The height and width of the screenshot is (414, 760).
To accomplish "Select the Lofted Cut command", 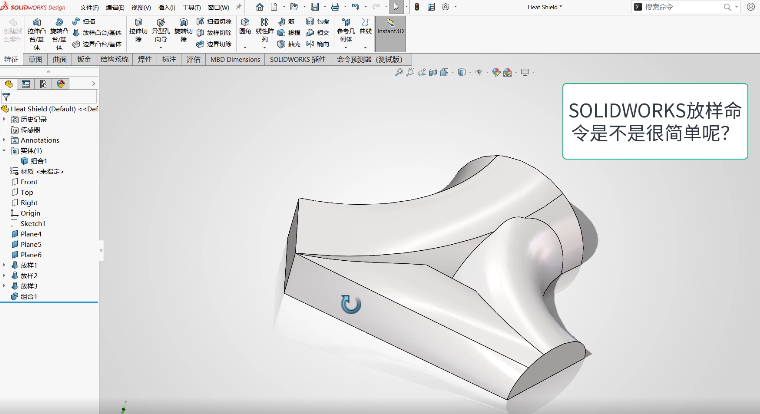I will click(x=214, y=32).
